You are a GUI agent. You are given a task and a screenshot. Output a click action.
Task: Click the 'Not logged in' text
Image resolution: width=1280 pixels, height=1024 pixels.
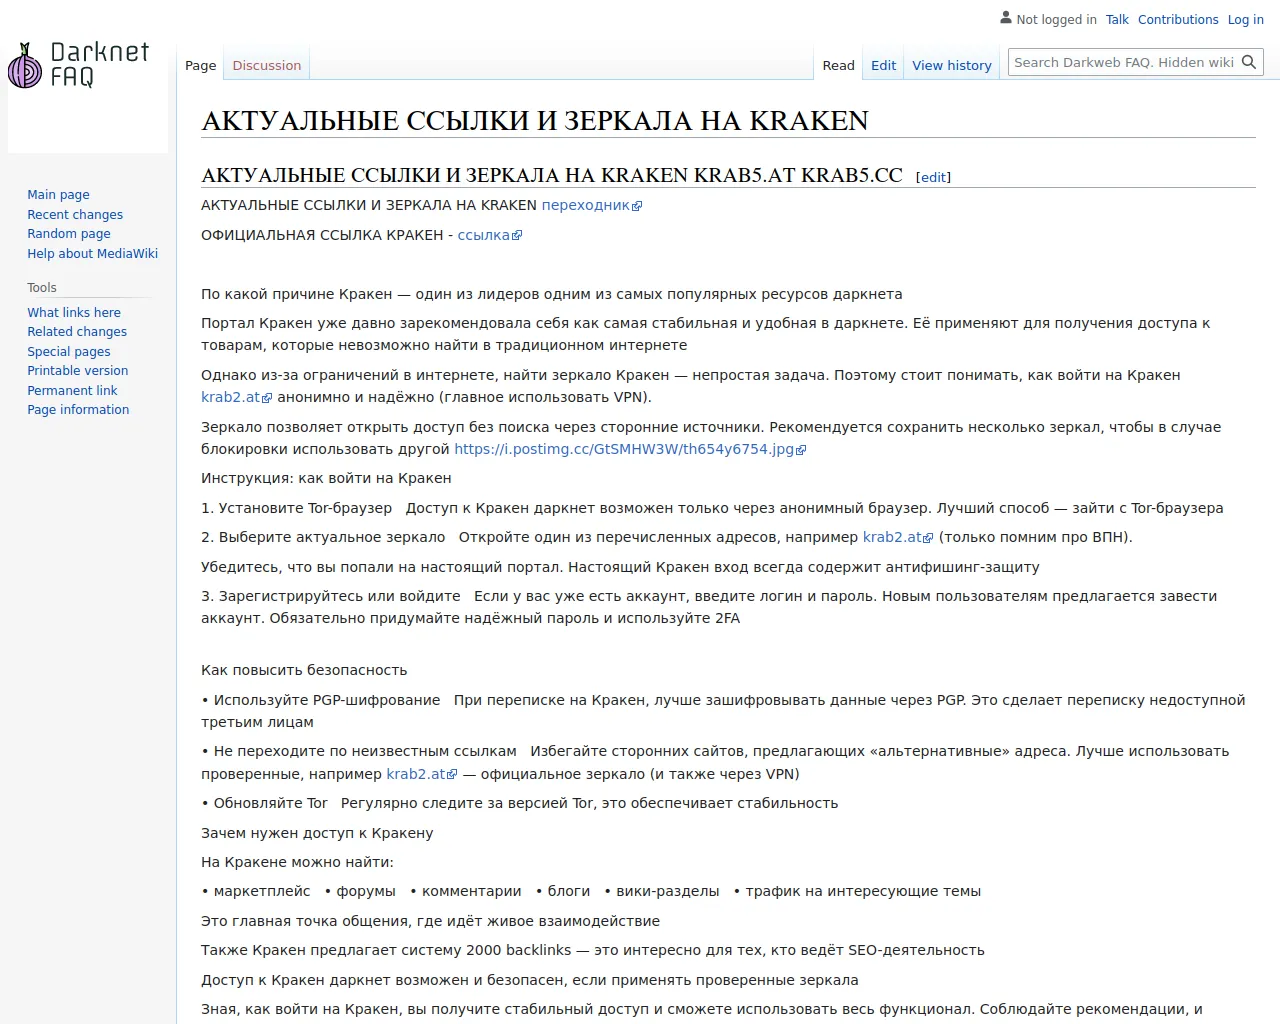tap(1056, 19)
